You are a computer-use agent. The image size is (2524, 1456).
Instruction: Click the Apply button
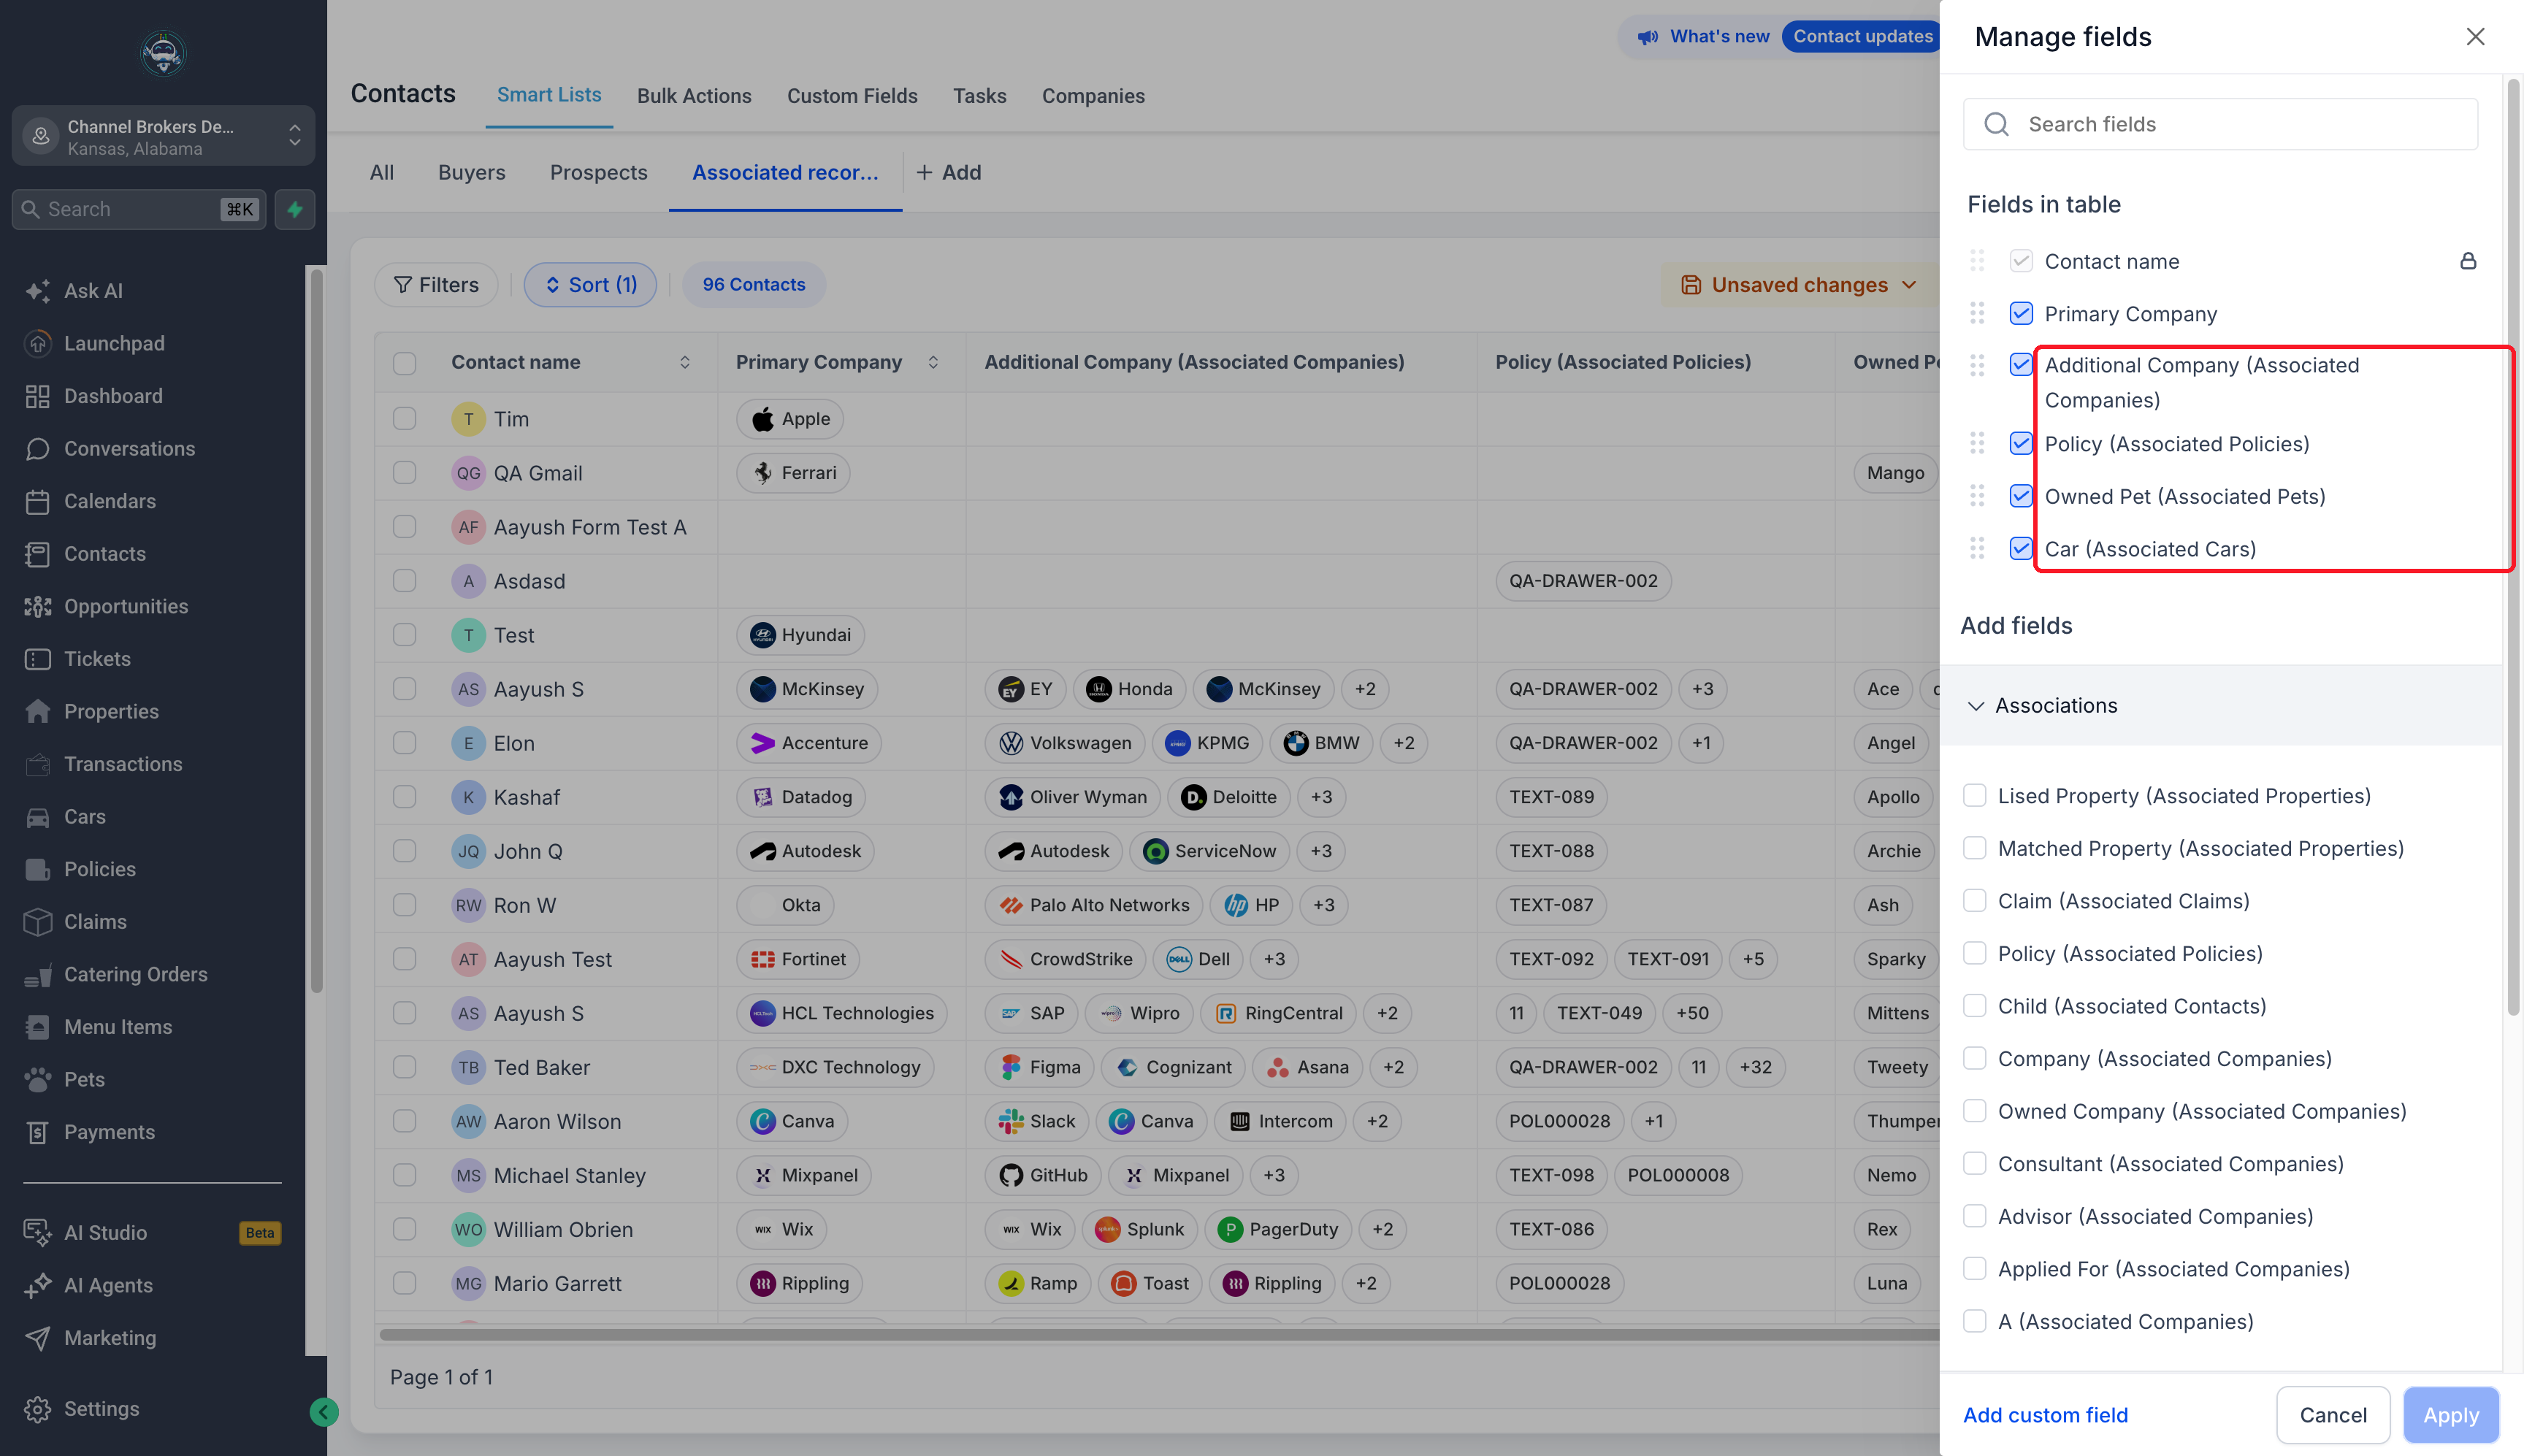pos(2451,1415)
